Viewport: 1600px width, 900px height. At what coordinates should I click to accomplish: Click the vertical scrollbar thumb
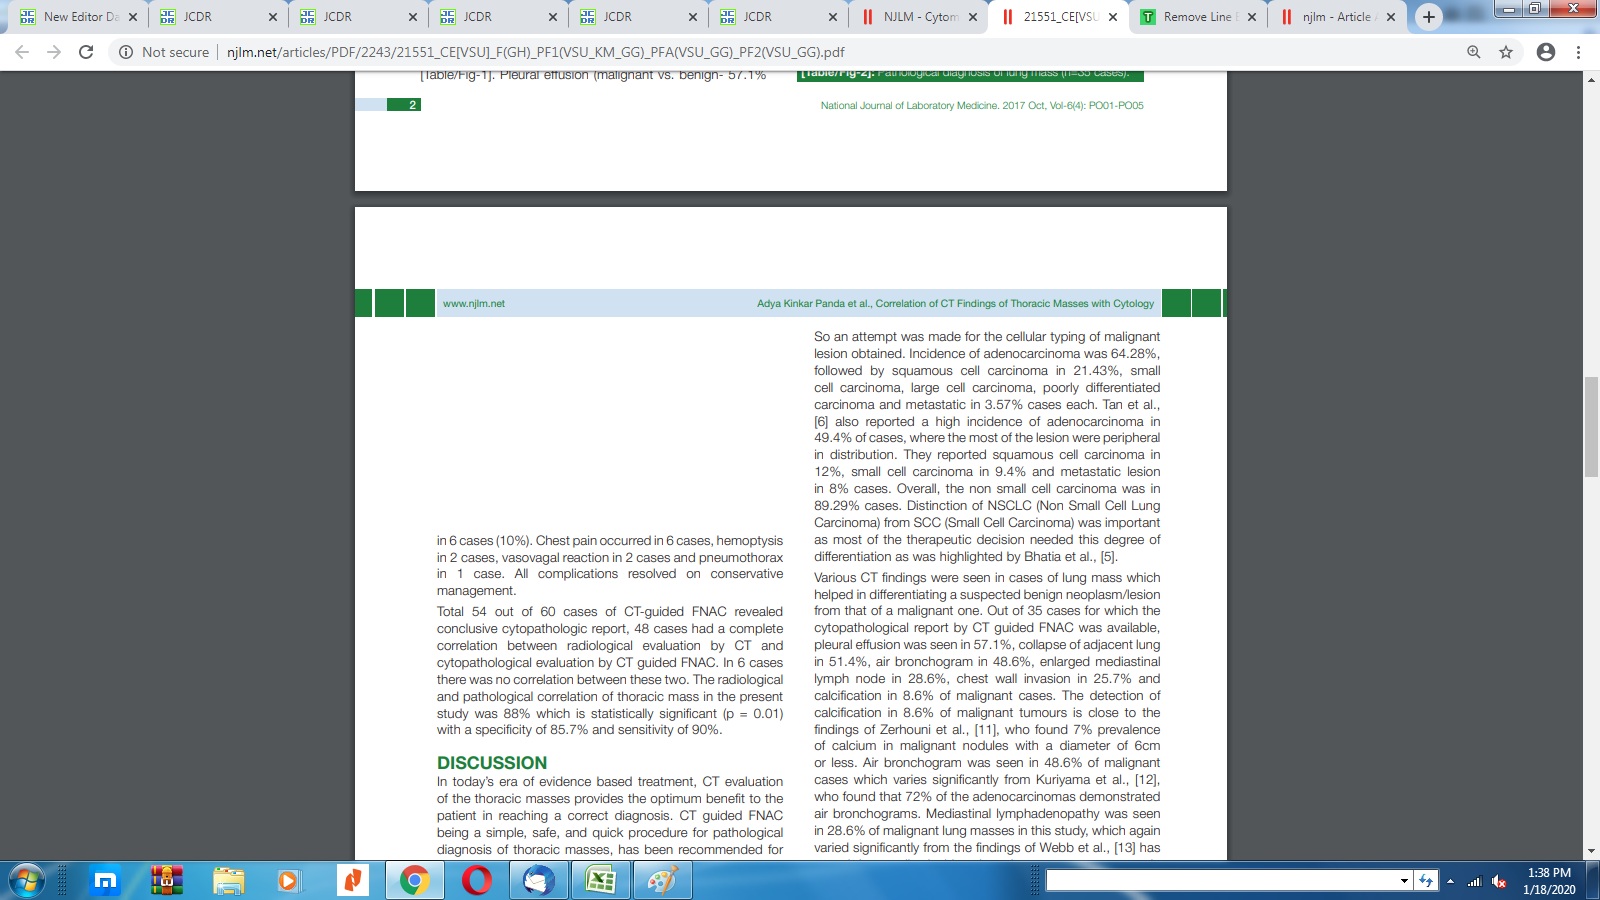click(x=1591, y=427)
